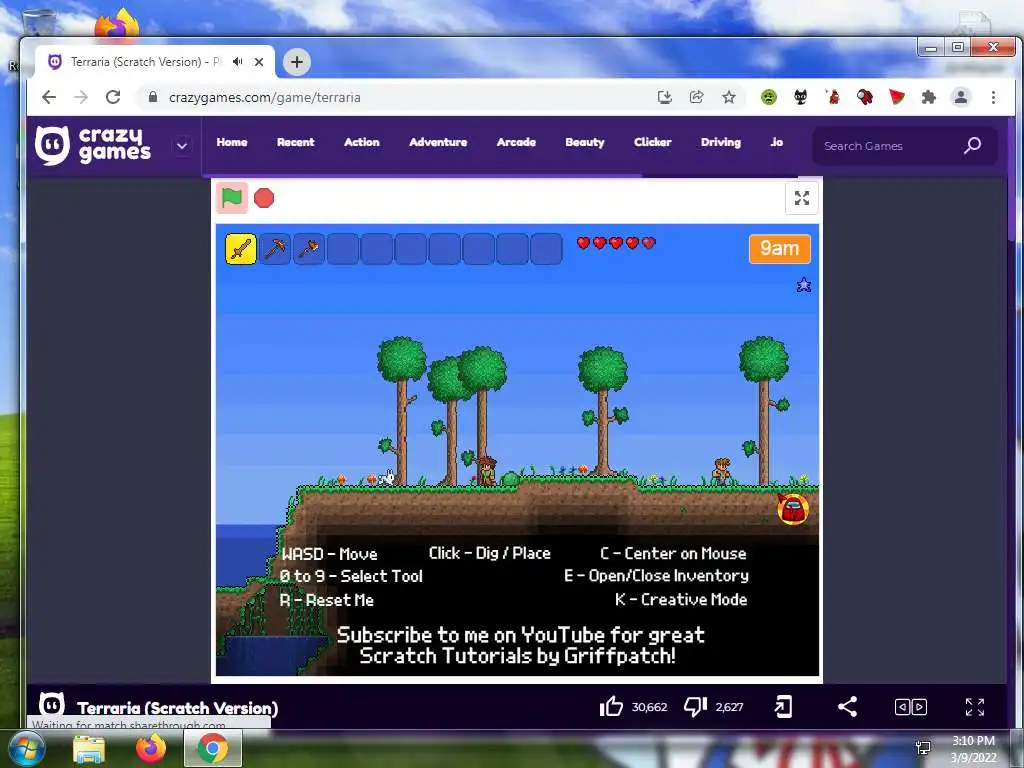Like the game with thumbs up
Image resolution: width=1024 pixels, height=768 pixels.
tap(611, 707)
